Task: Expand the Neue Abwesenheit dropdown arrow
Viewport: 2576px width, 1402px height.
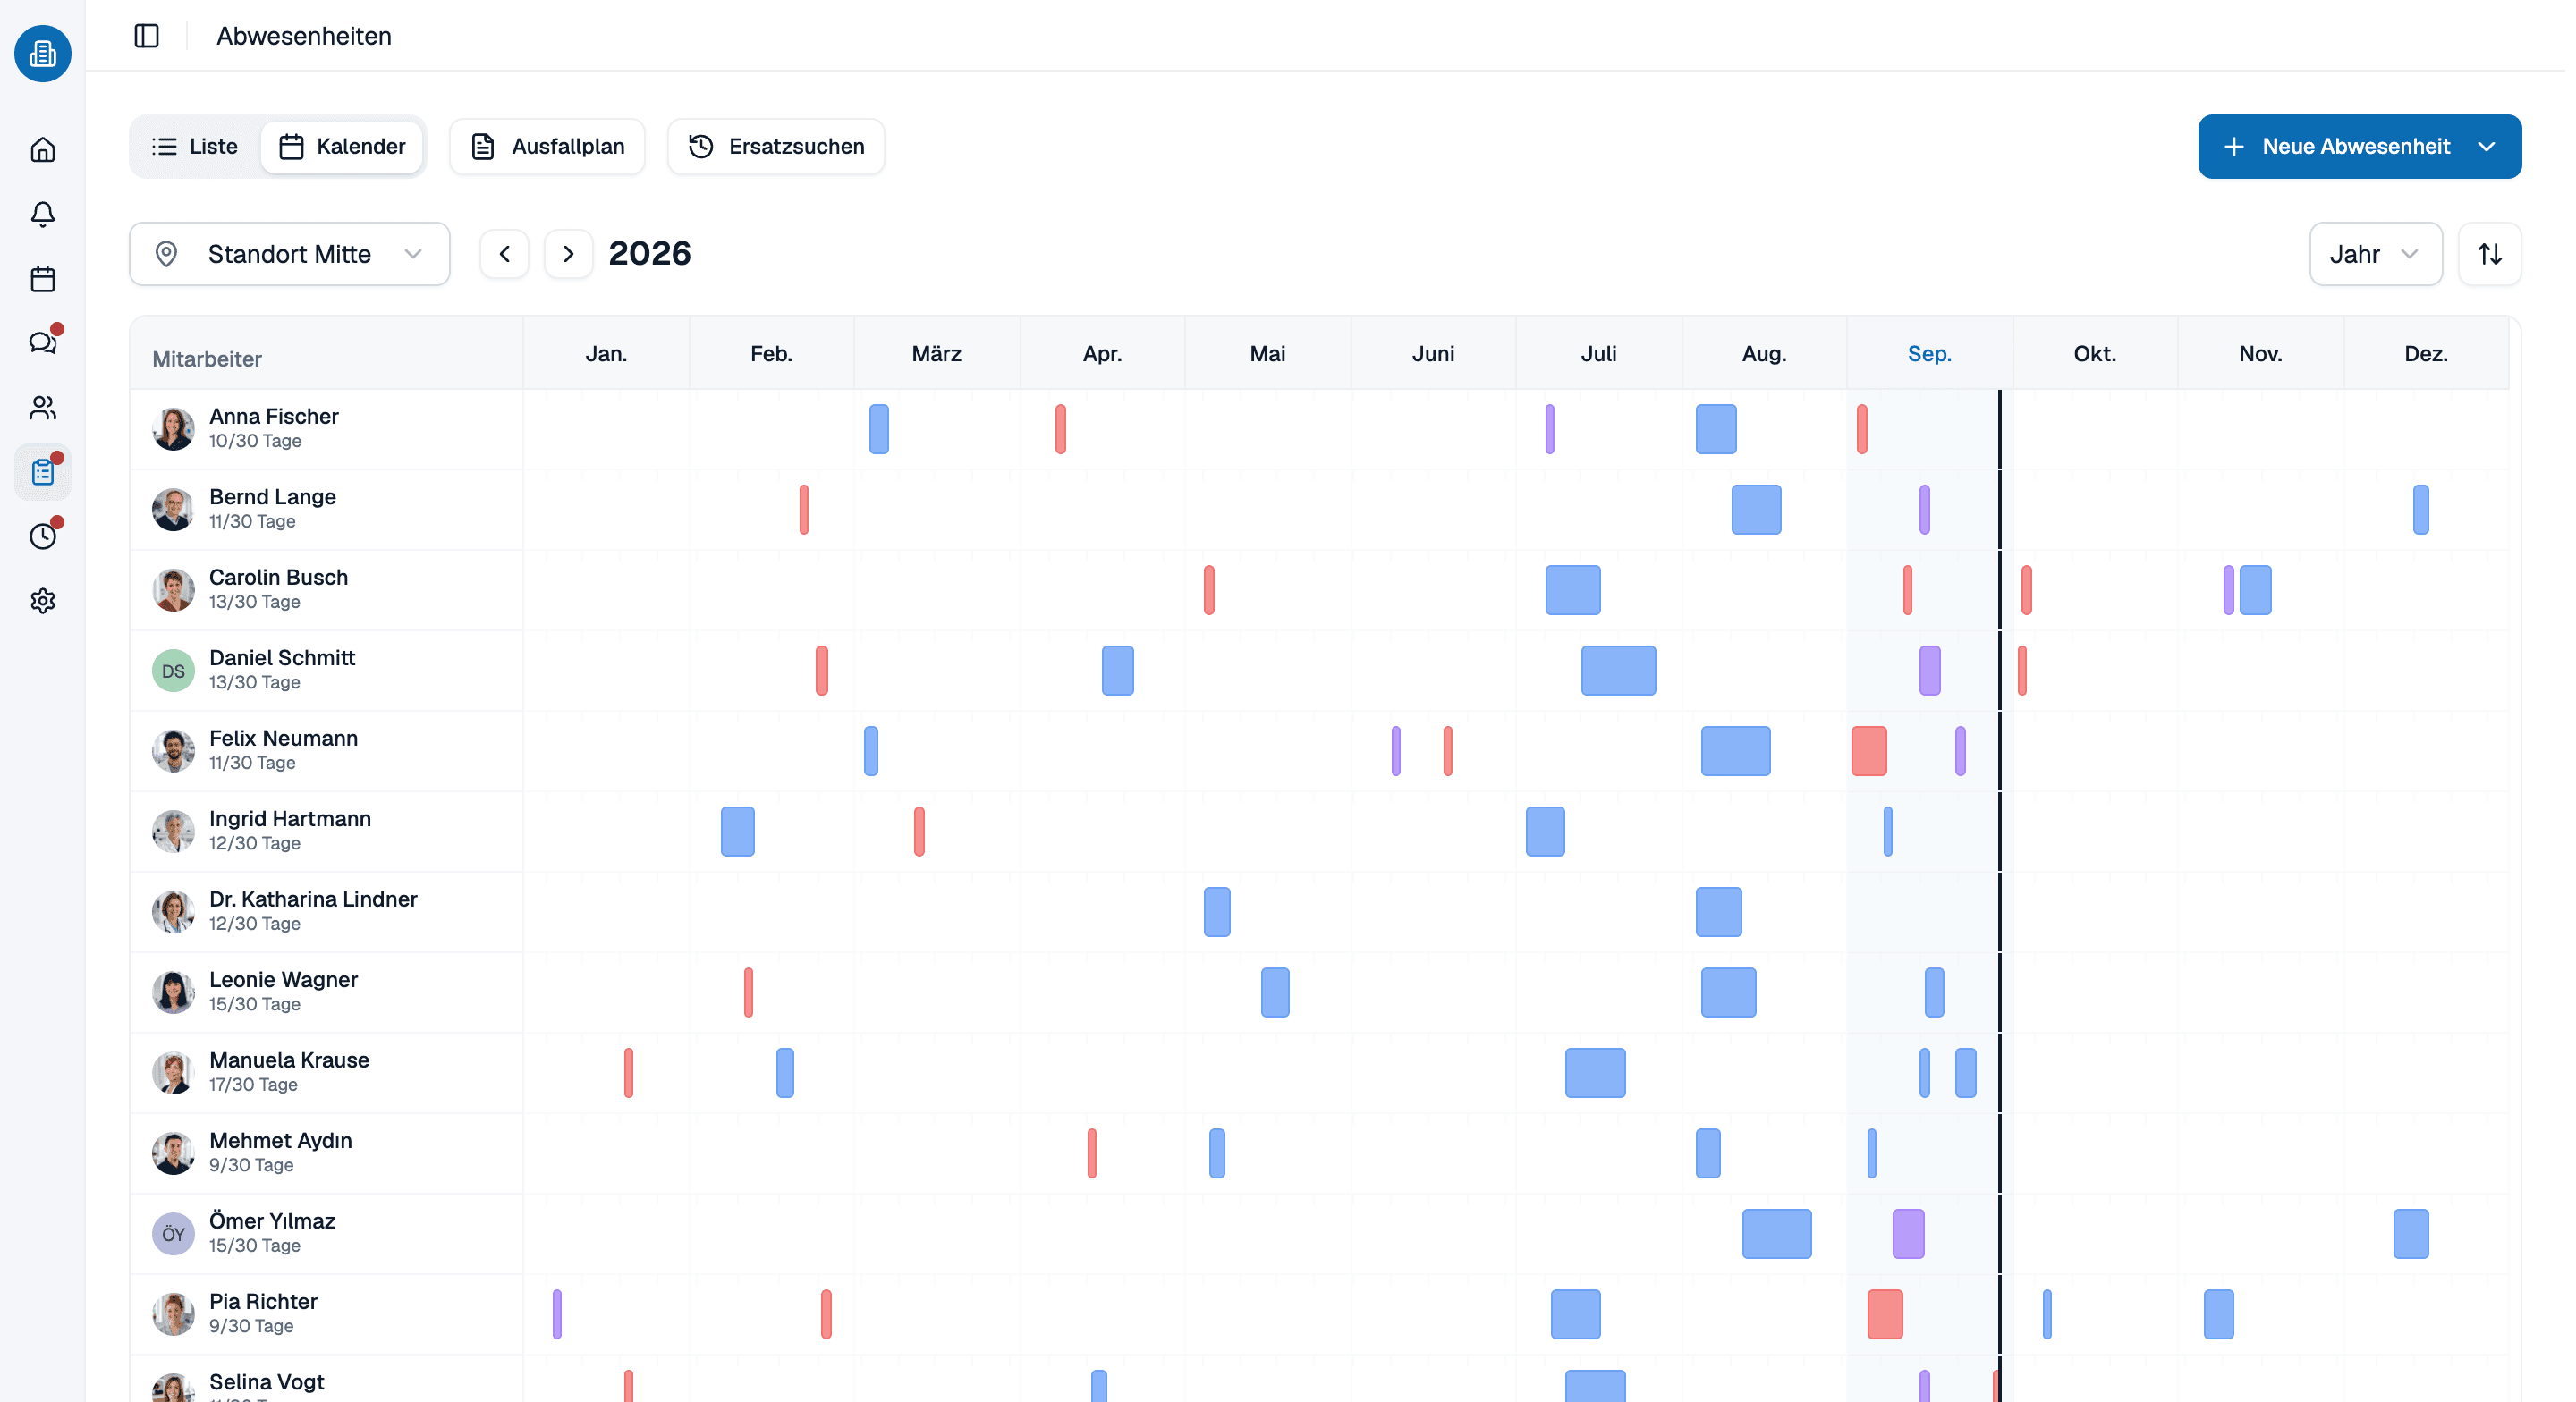Action: (x=2487, y=147)
